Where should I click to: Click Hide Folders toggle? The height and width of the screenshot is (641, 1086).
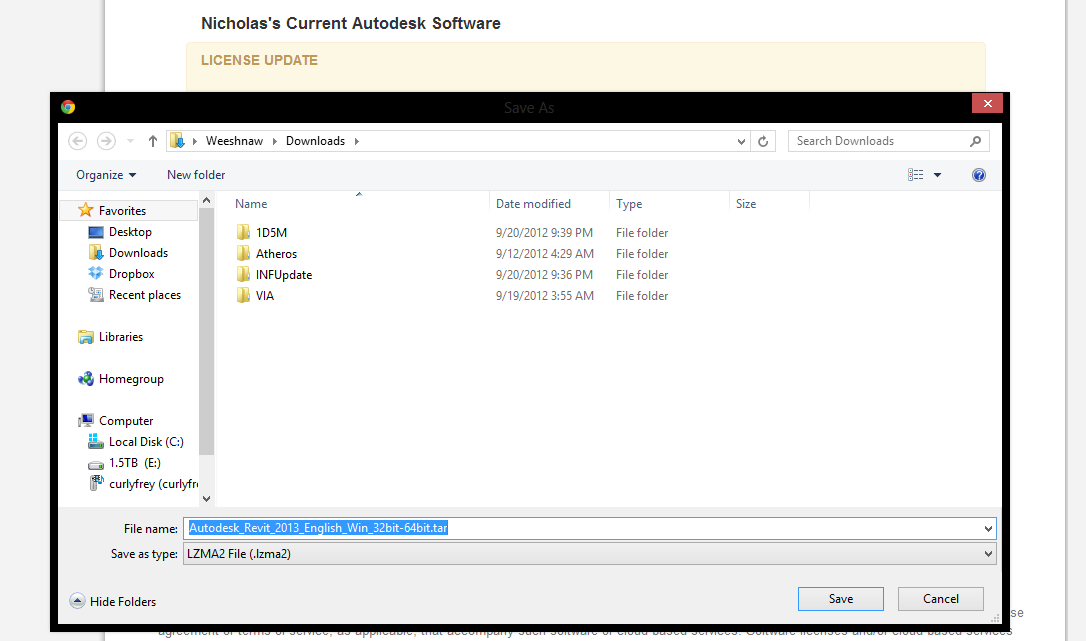[113, 602]
